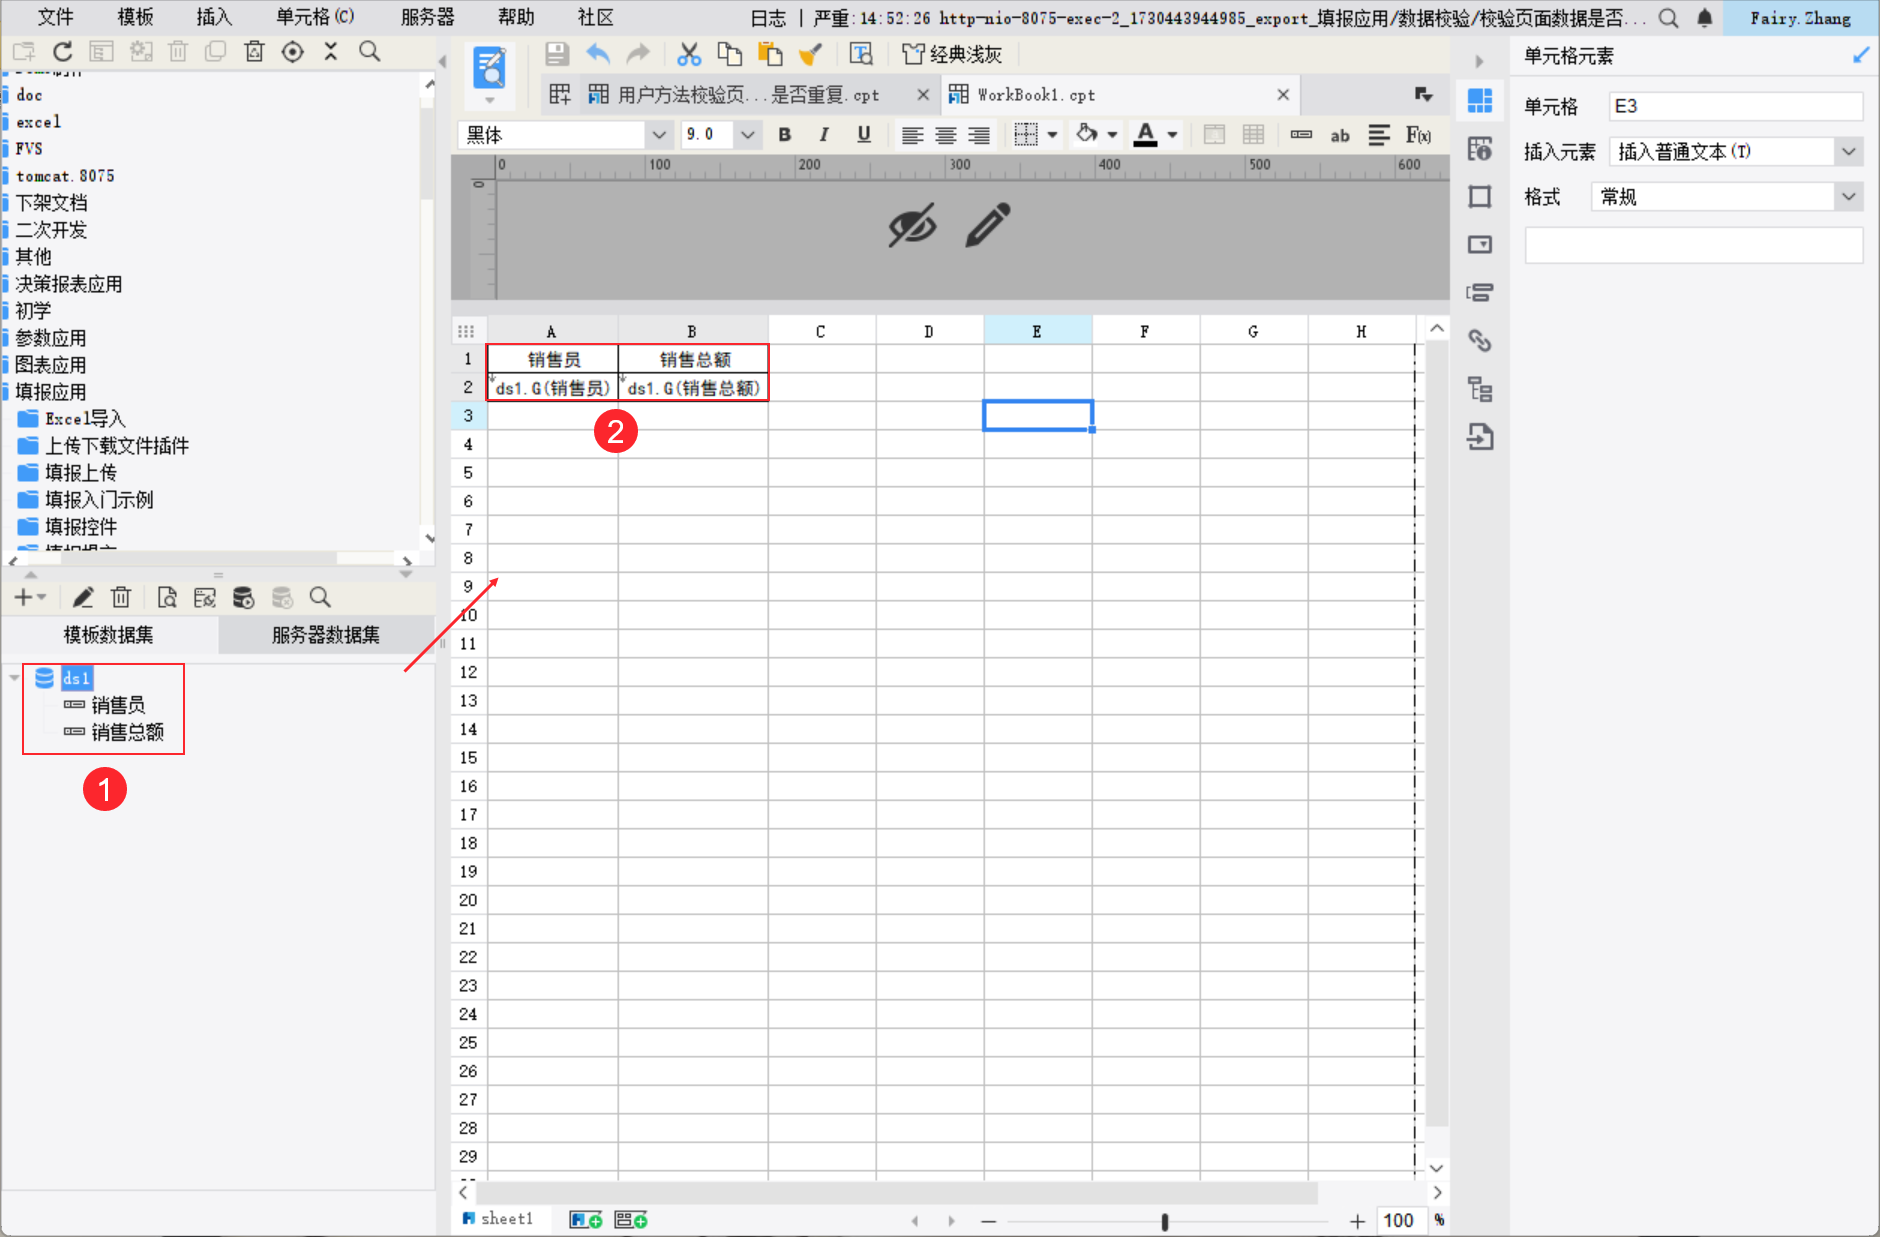This screenshot has width=1880, height=1237.
Task: Preview the dataset with document-magnifier icon
Action: (x=167, y=597)
